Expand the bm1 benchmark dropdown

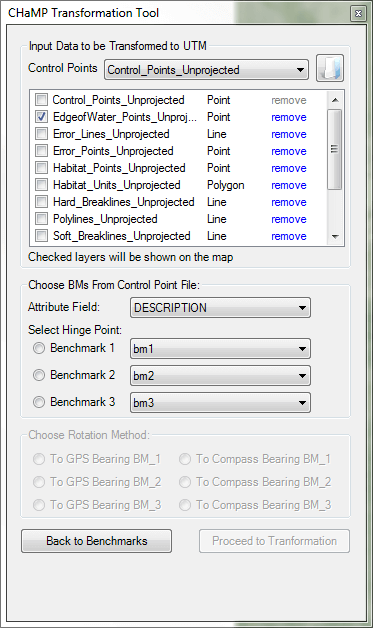[220, 349]
